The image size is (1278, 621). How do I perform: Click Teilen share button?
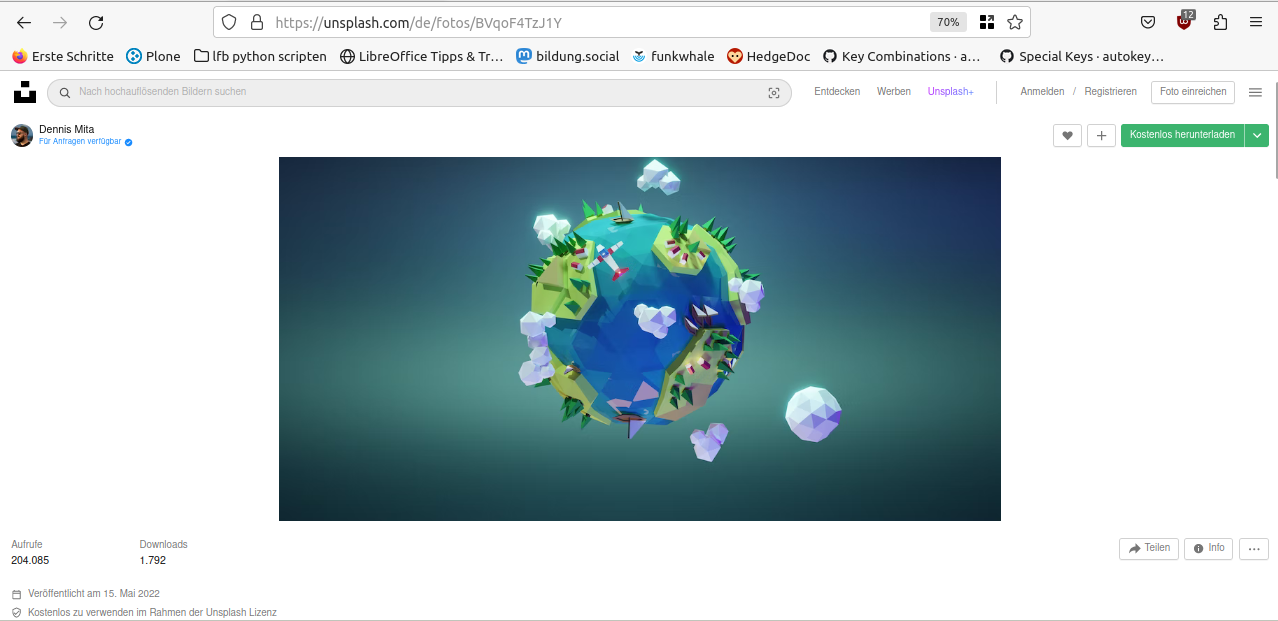(1149, 549)
